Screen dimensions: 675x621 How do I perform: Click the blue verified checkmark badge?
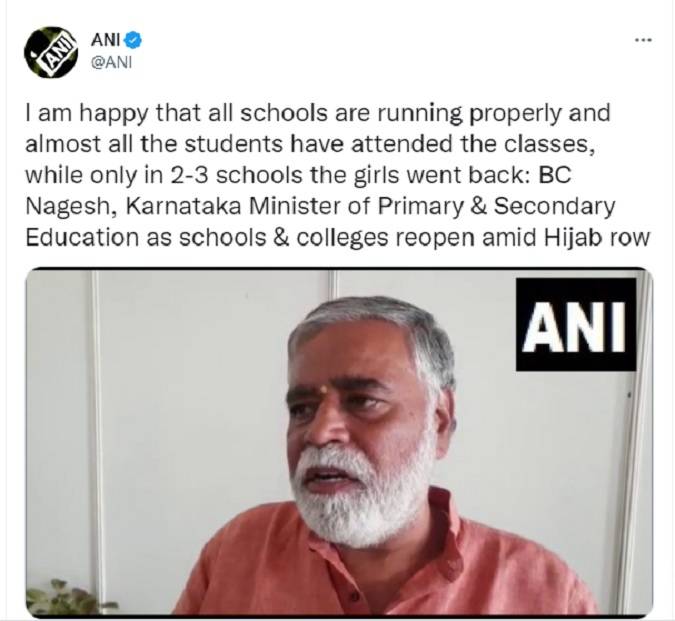pyautogui.click(x=133, y=41)
